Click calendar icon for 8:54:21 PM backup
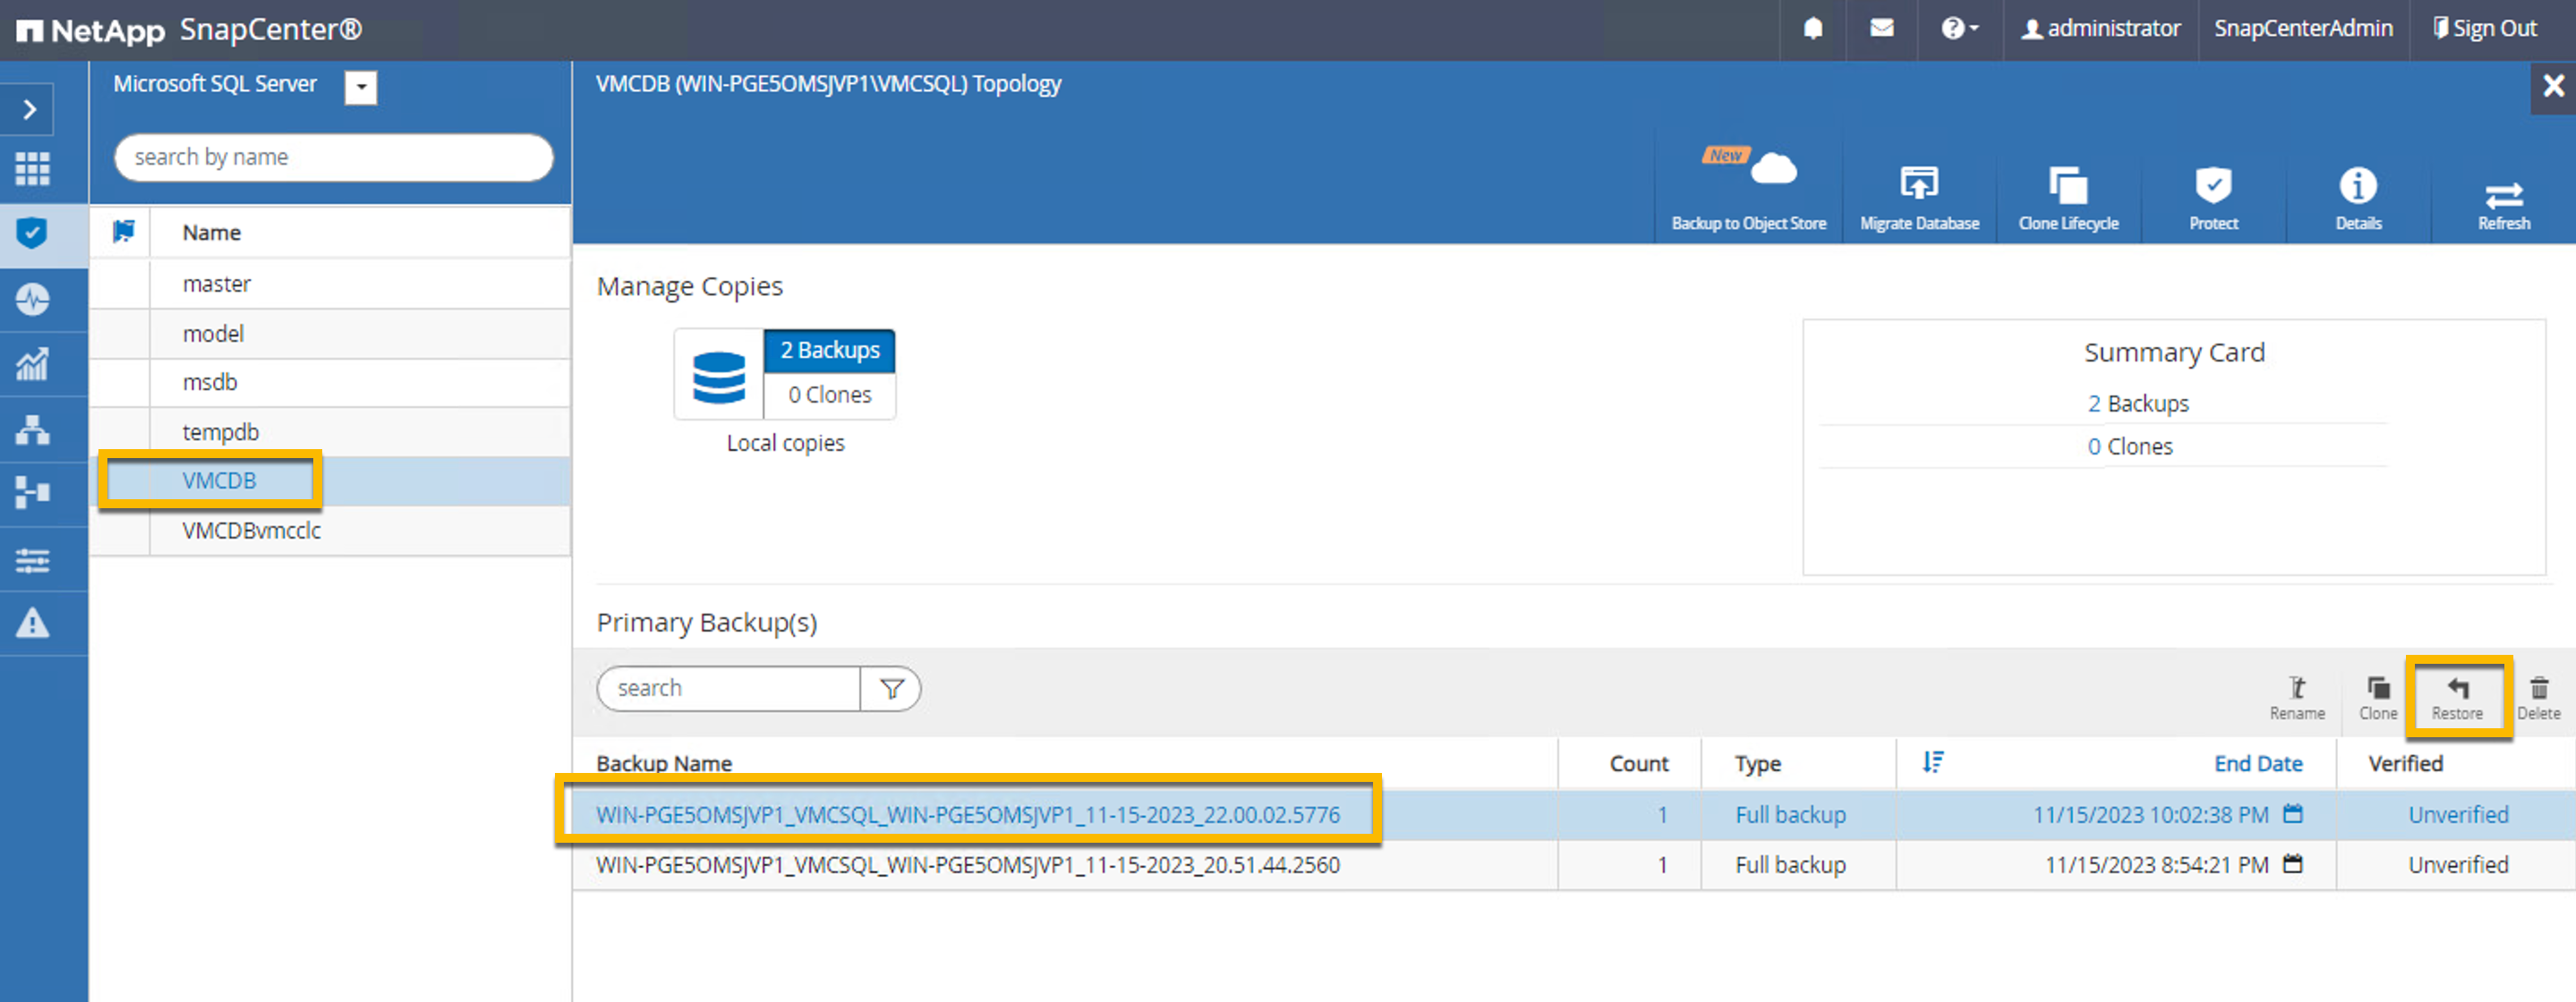2576x1002 pixels. 2293,864
